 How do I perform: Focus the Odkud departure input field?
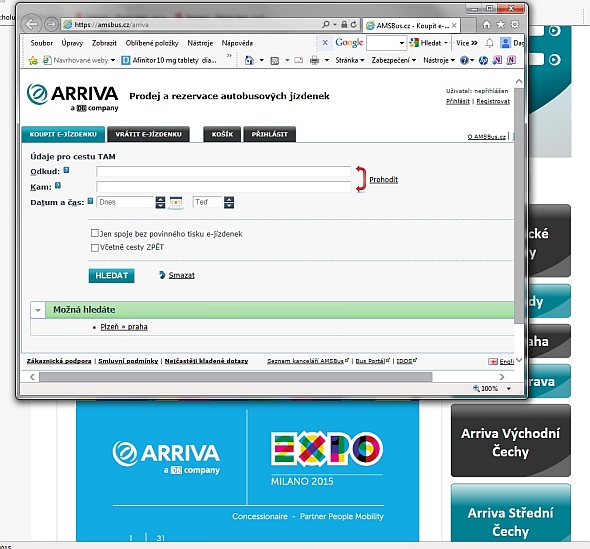coord(224,172)
